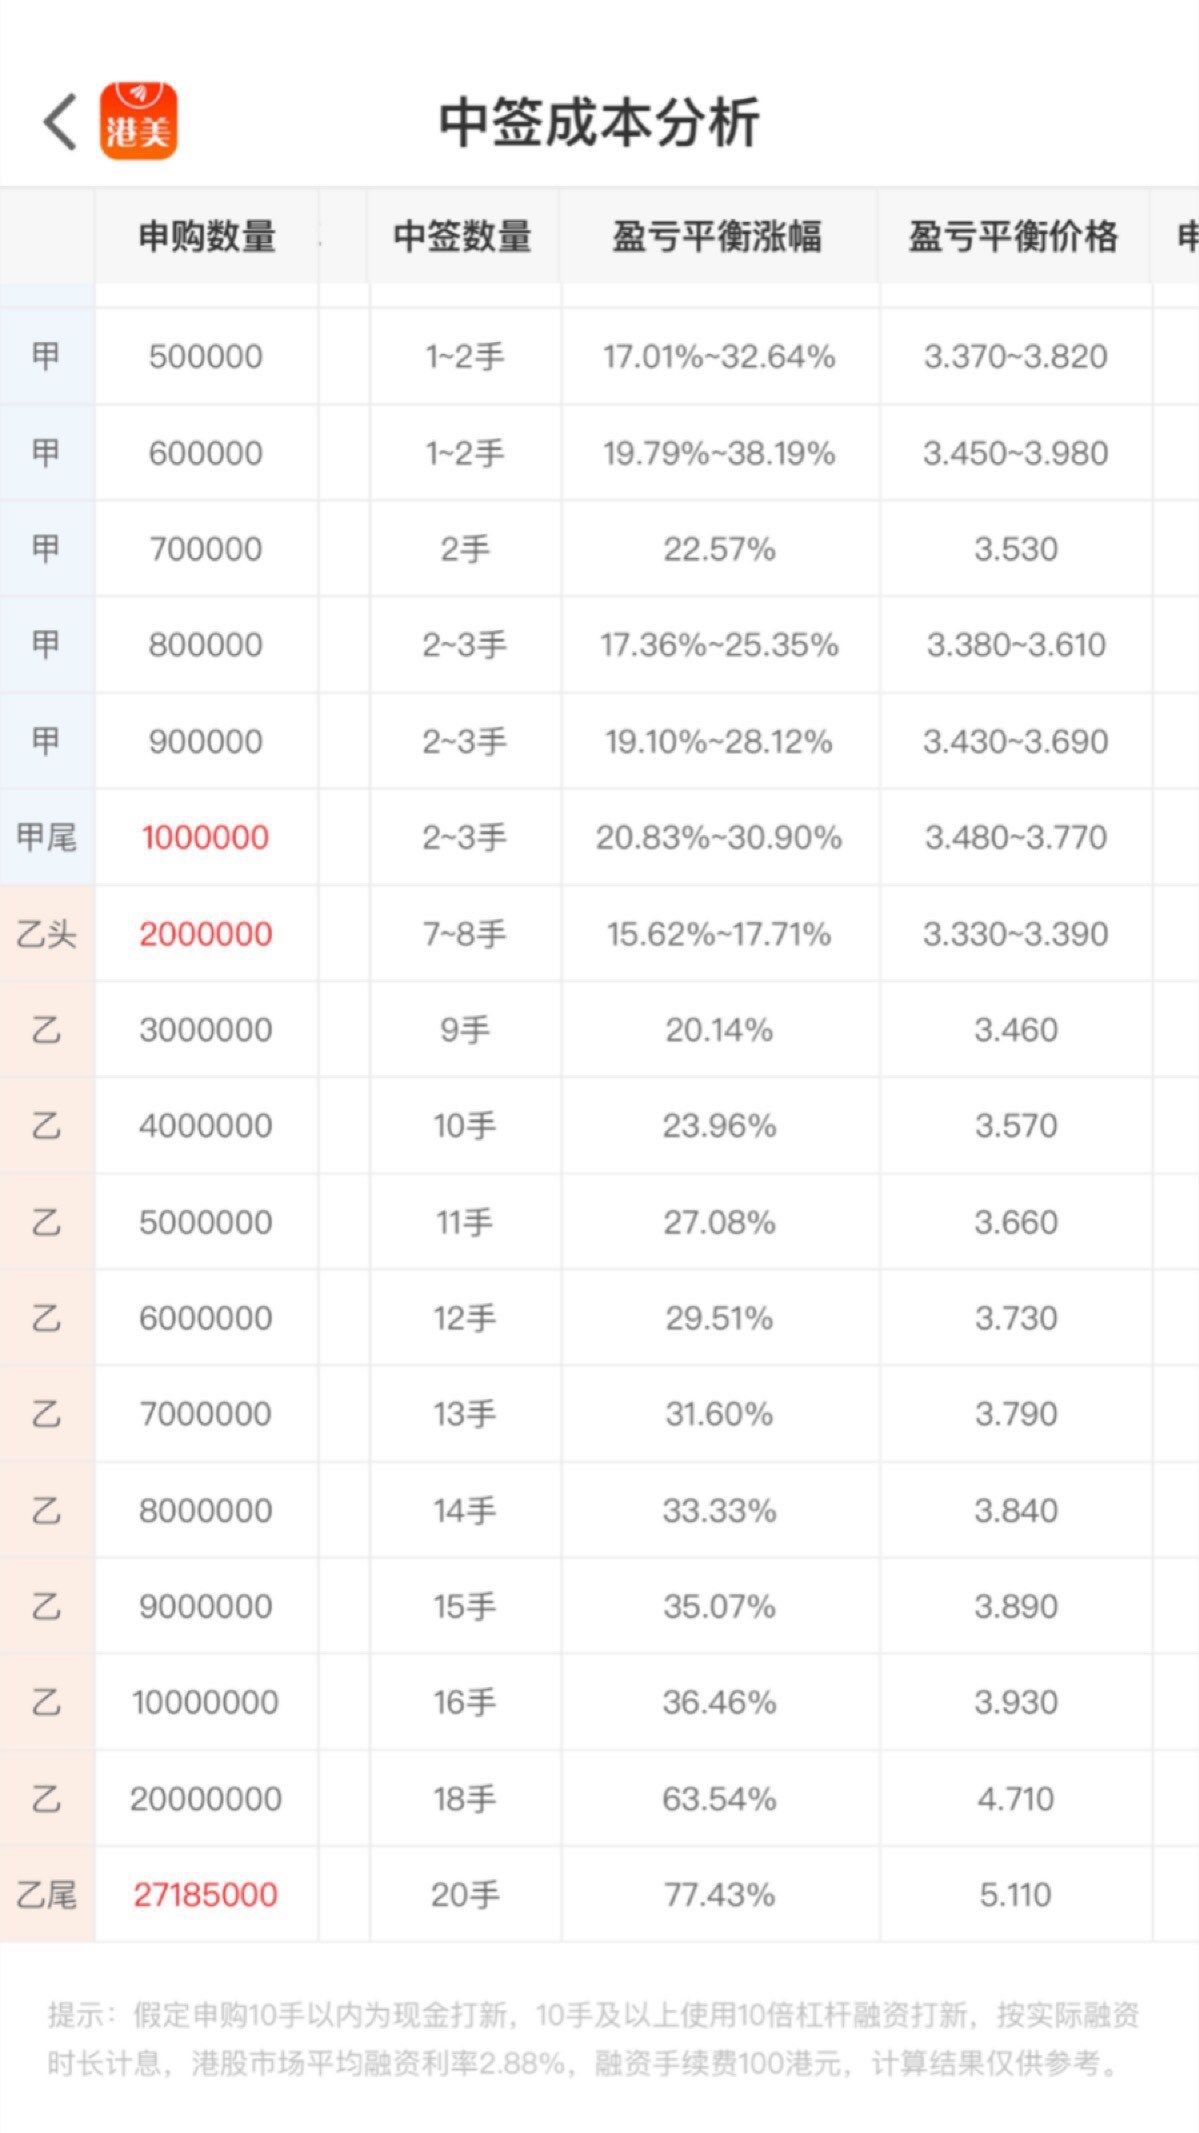
Task: Tap the 7~8手 allotment cell
Action: (464, 934)
